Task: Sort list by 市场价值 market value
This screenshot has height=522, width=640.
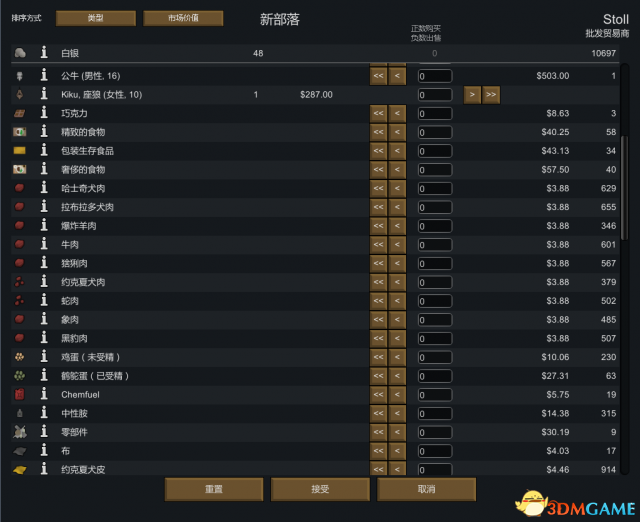Action: pyautogui.click(x=183, y=18)
